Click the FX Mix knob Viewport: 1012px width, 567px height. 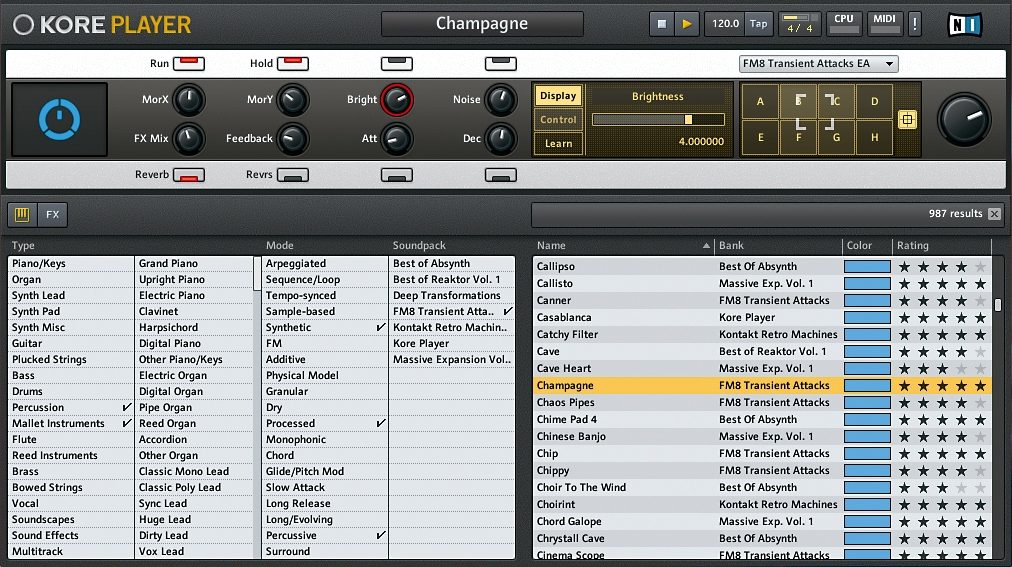(188, 138)
